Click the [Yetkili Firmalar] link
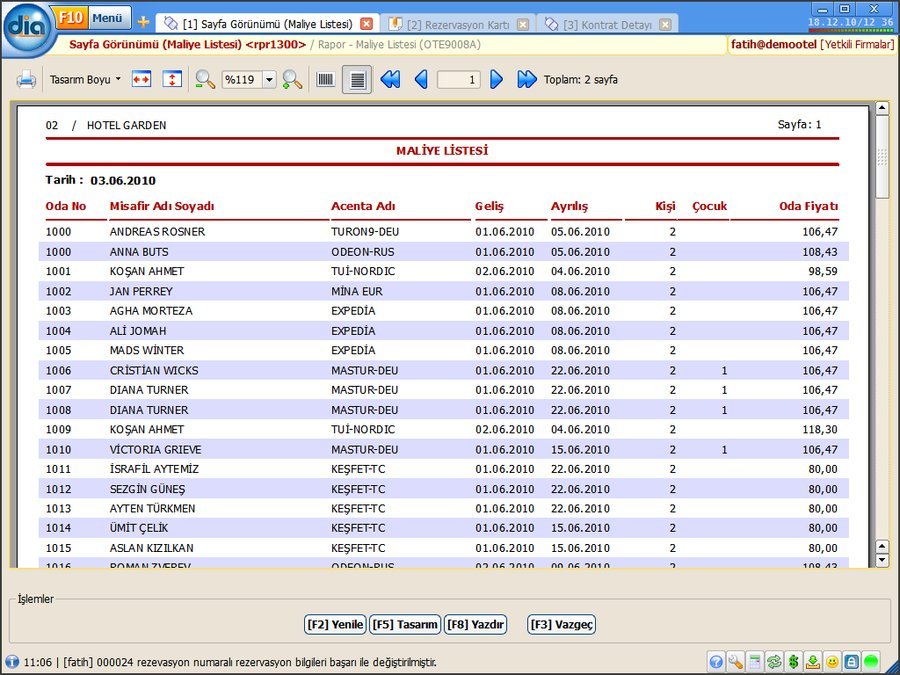The image size is (900, 675). [857, 44]
